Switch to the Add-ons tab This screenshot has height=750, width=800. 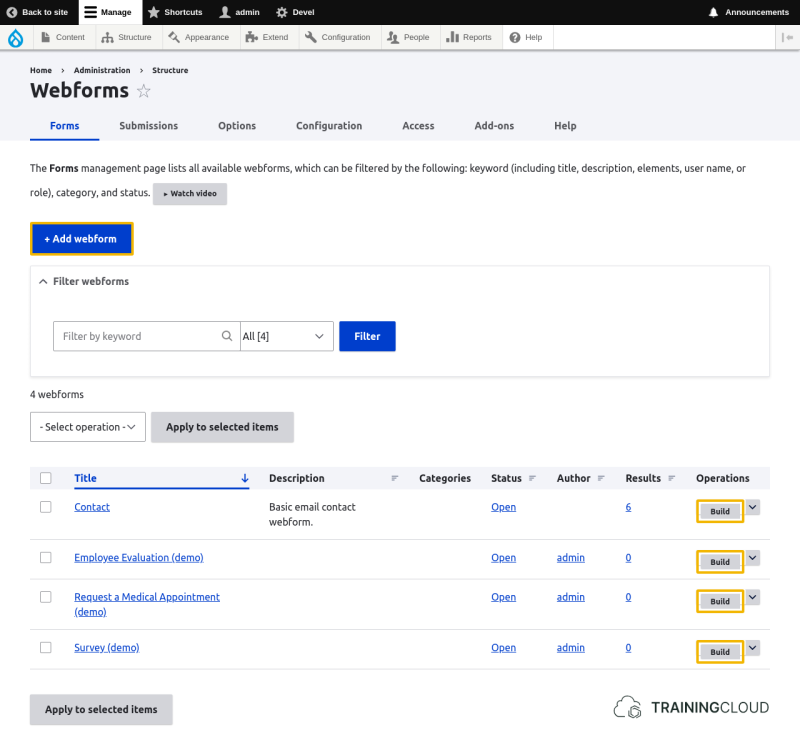(494, 126)
